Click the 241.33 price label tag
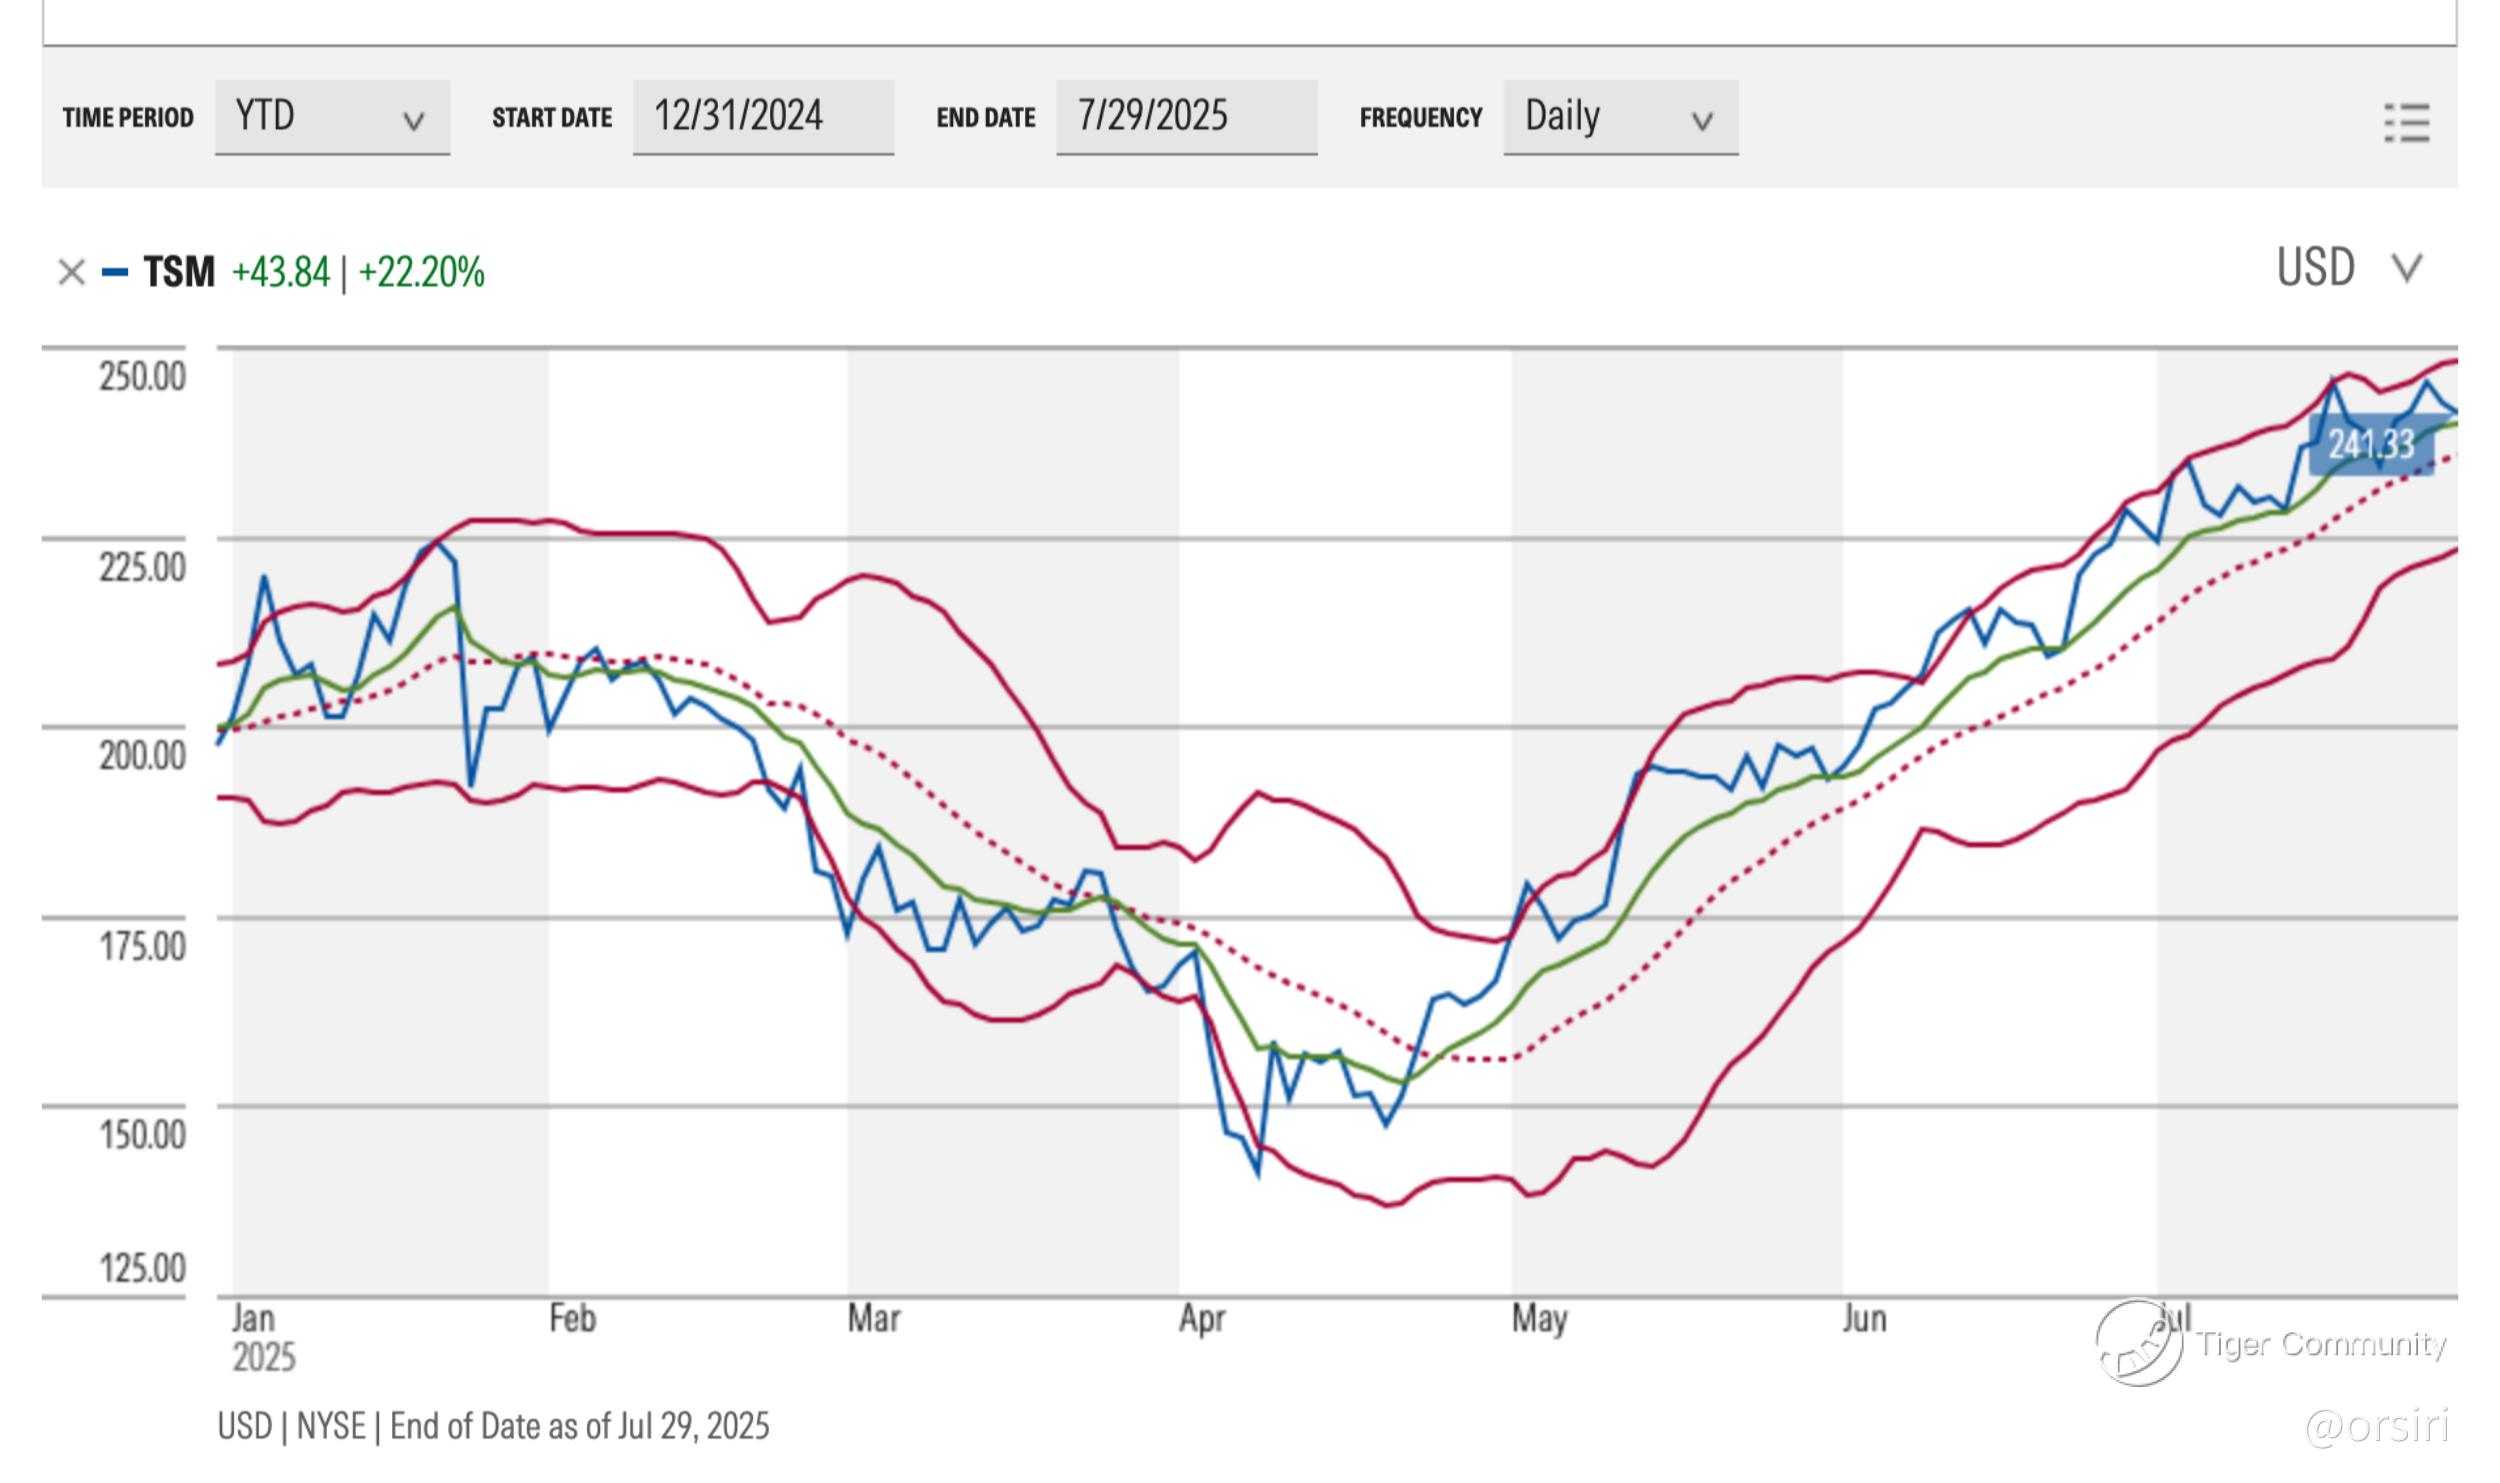The image size is (2500, 1483). tap(2370, 444)
